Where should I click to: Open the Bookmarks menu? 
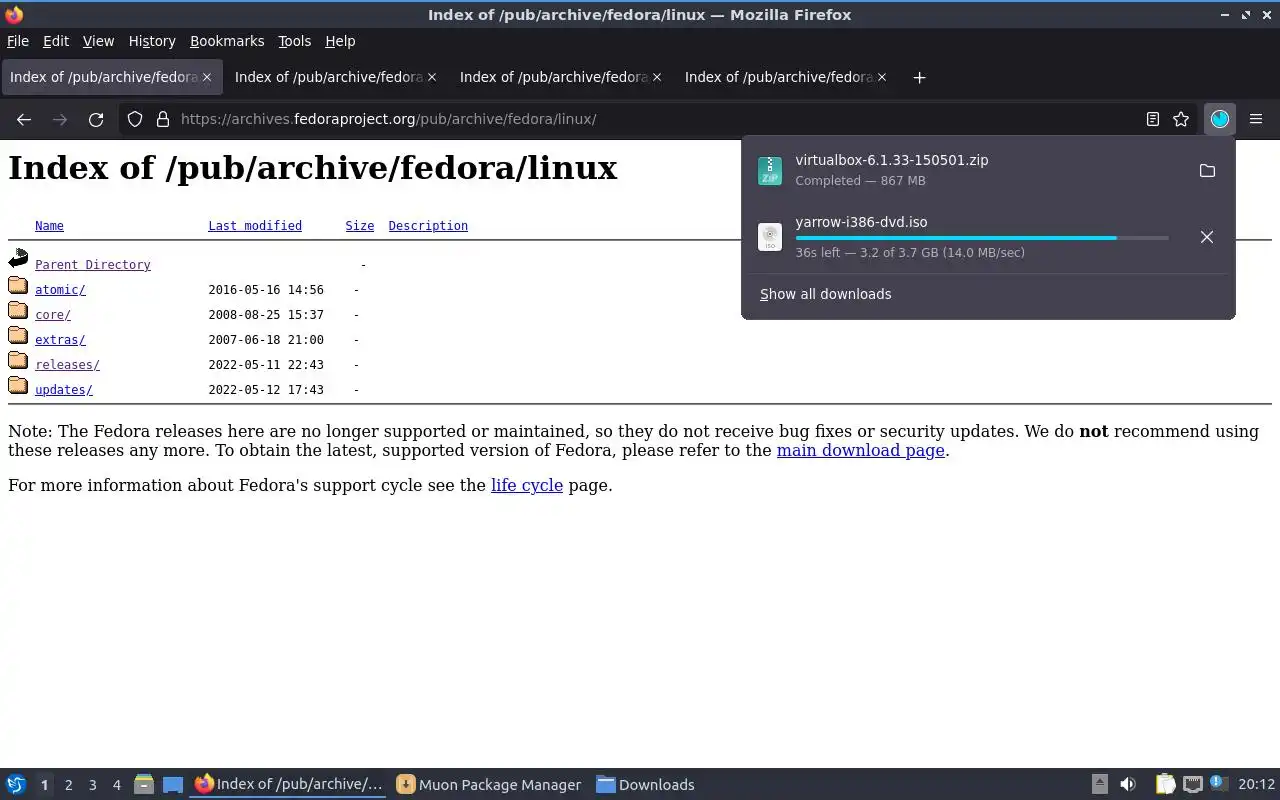pyautogui.click(x=227, y=41)
